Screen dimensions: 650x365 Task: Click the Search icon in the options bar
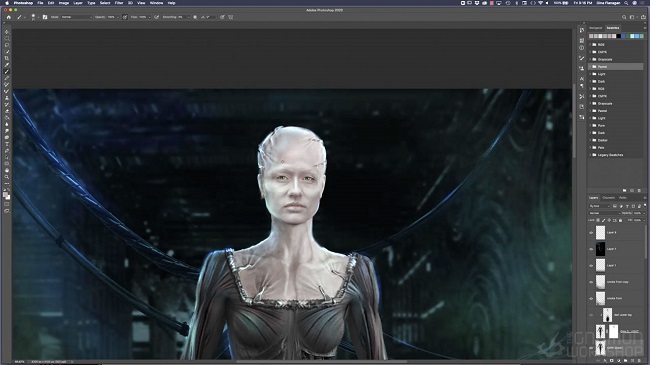click(x=624, y=17)
